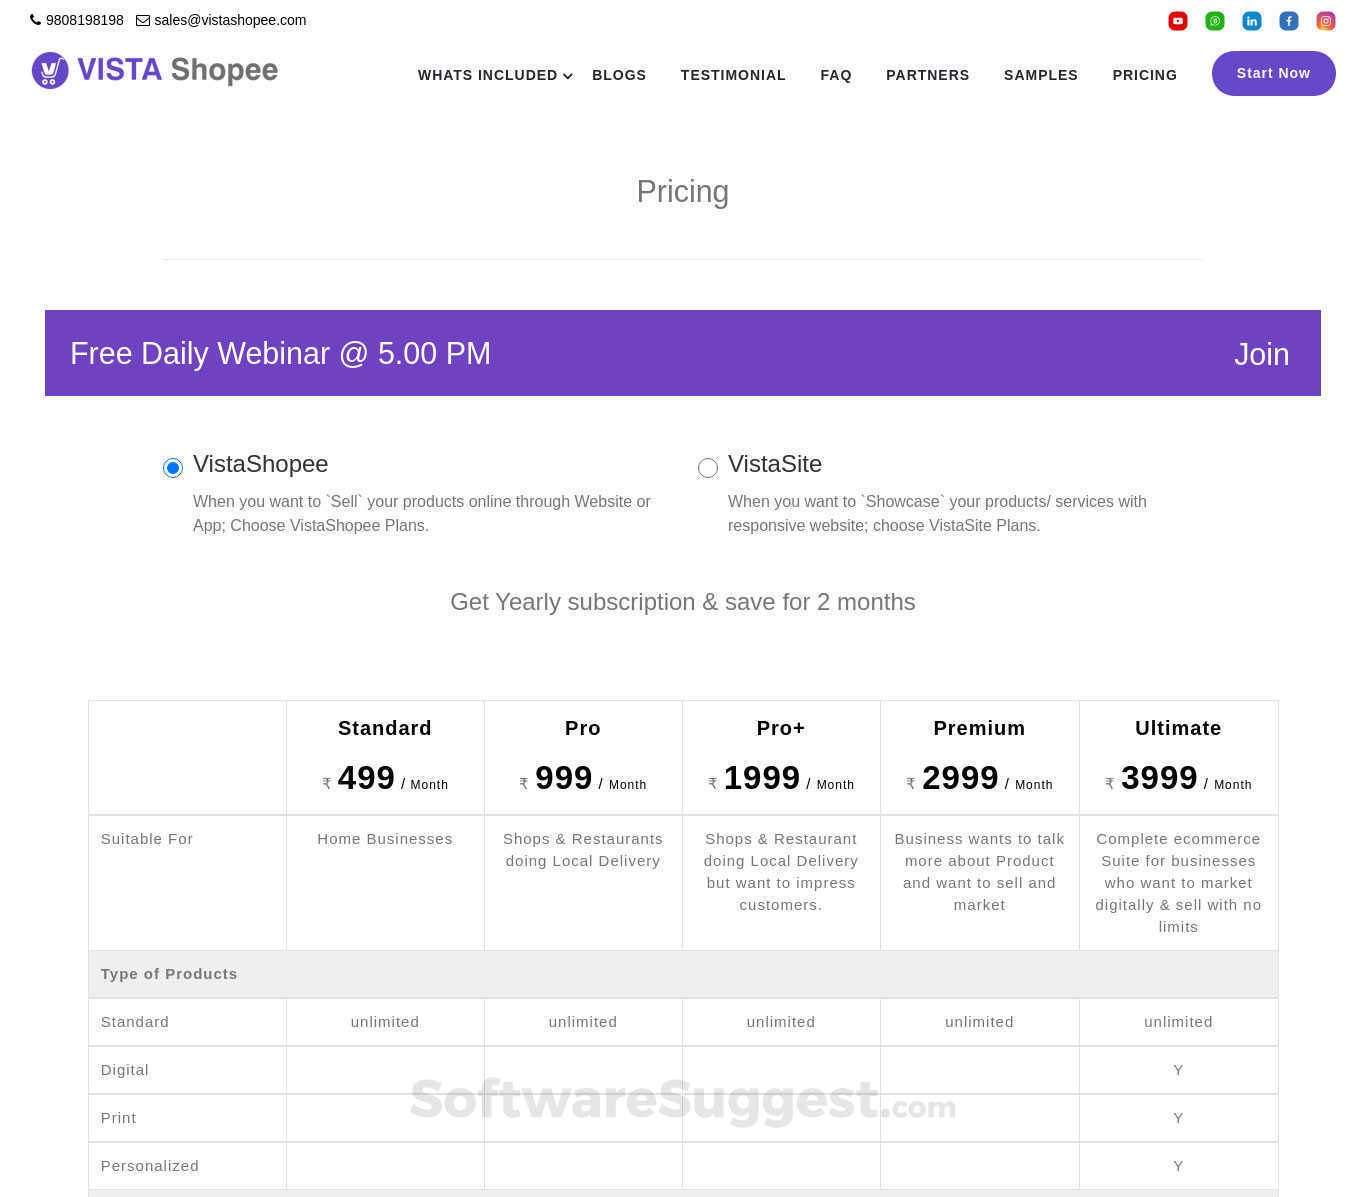The height and width of the screenshot is (1197, 1366).
Task: Open the LinkedIn page icon
Action: click(x=1251, y=21)
